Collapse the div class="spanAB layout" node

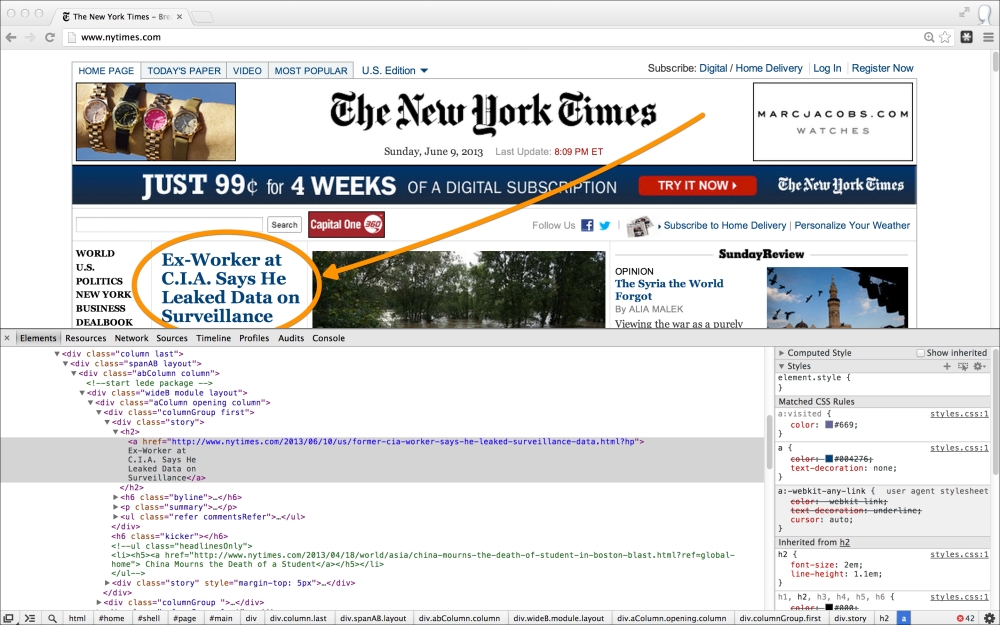(65, 364)
